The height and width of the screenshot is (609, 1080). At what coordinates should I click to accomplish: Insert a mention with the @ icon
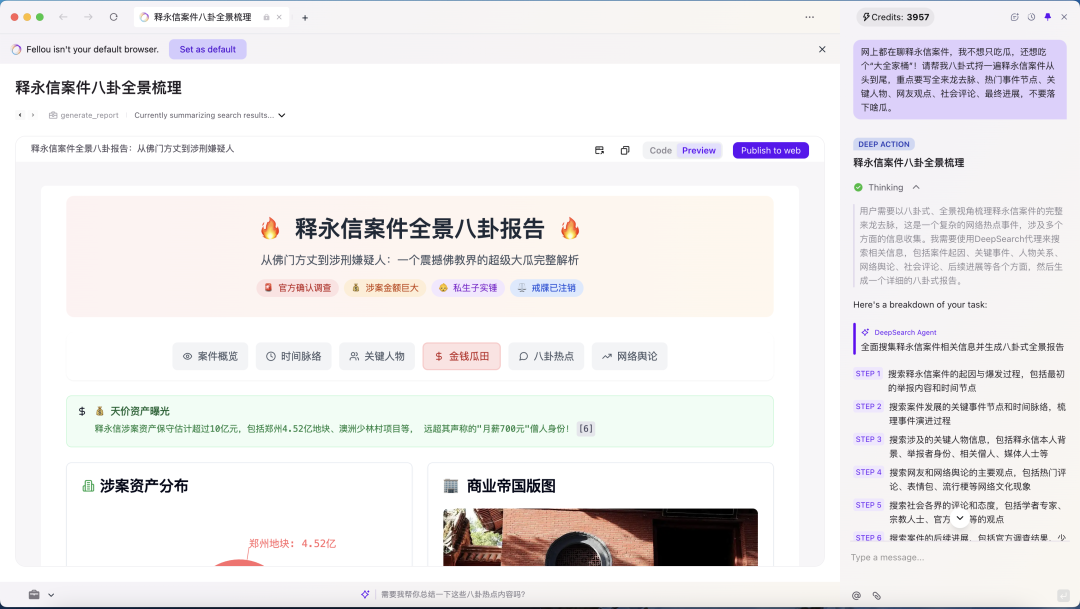pyautogui.click(x=856, y=595)
